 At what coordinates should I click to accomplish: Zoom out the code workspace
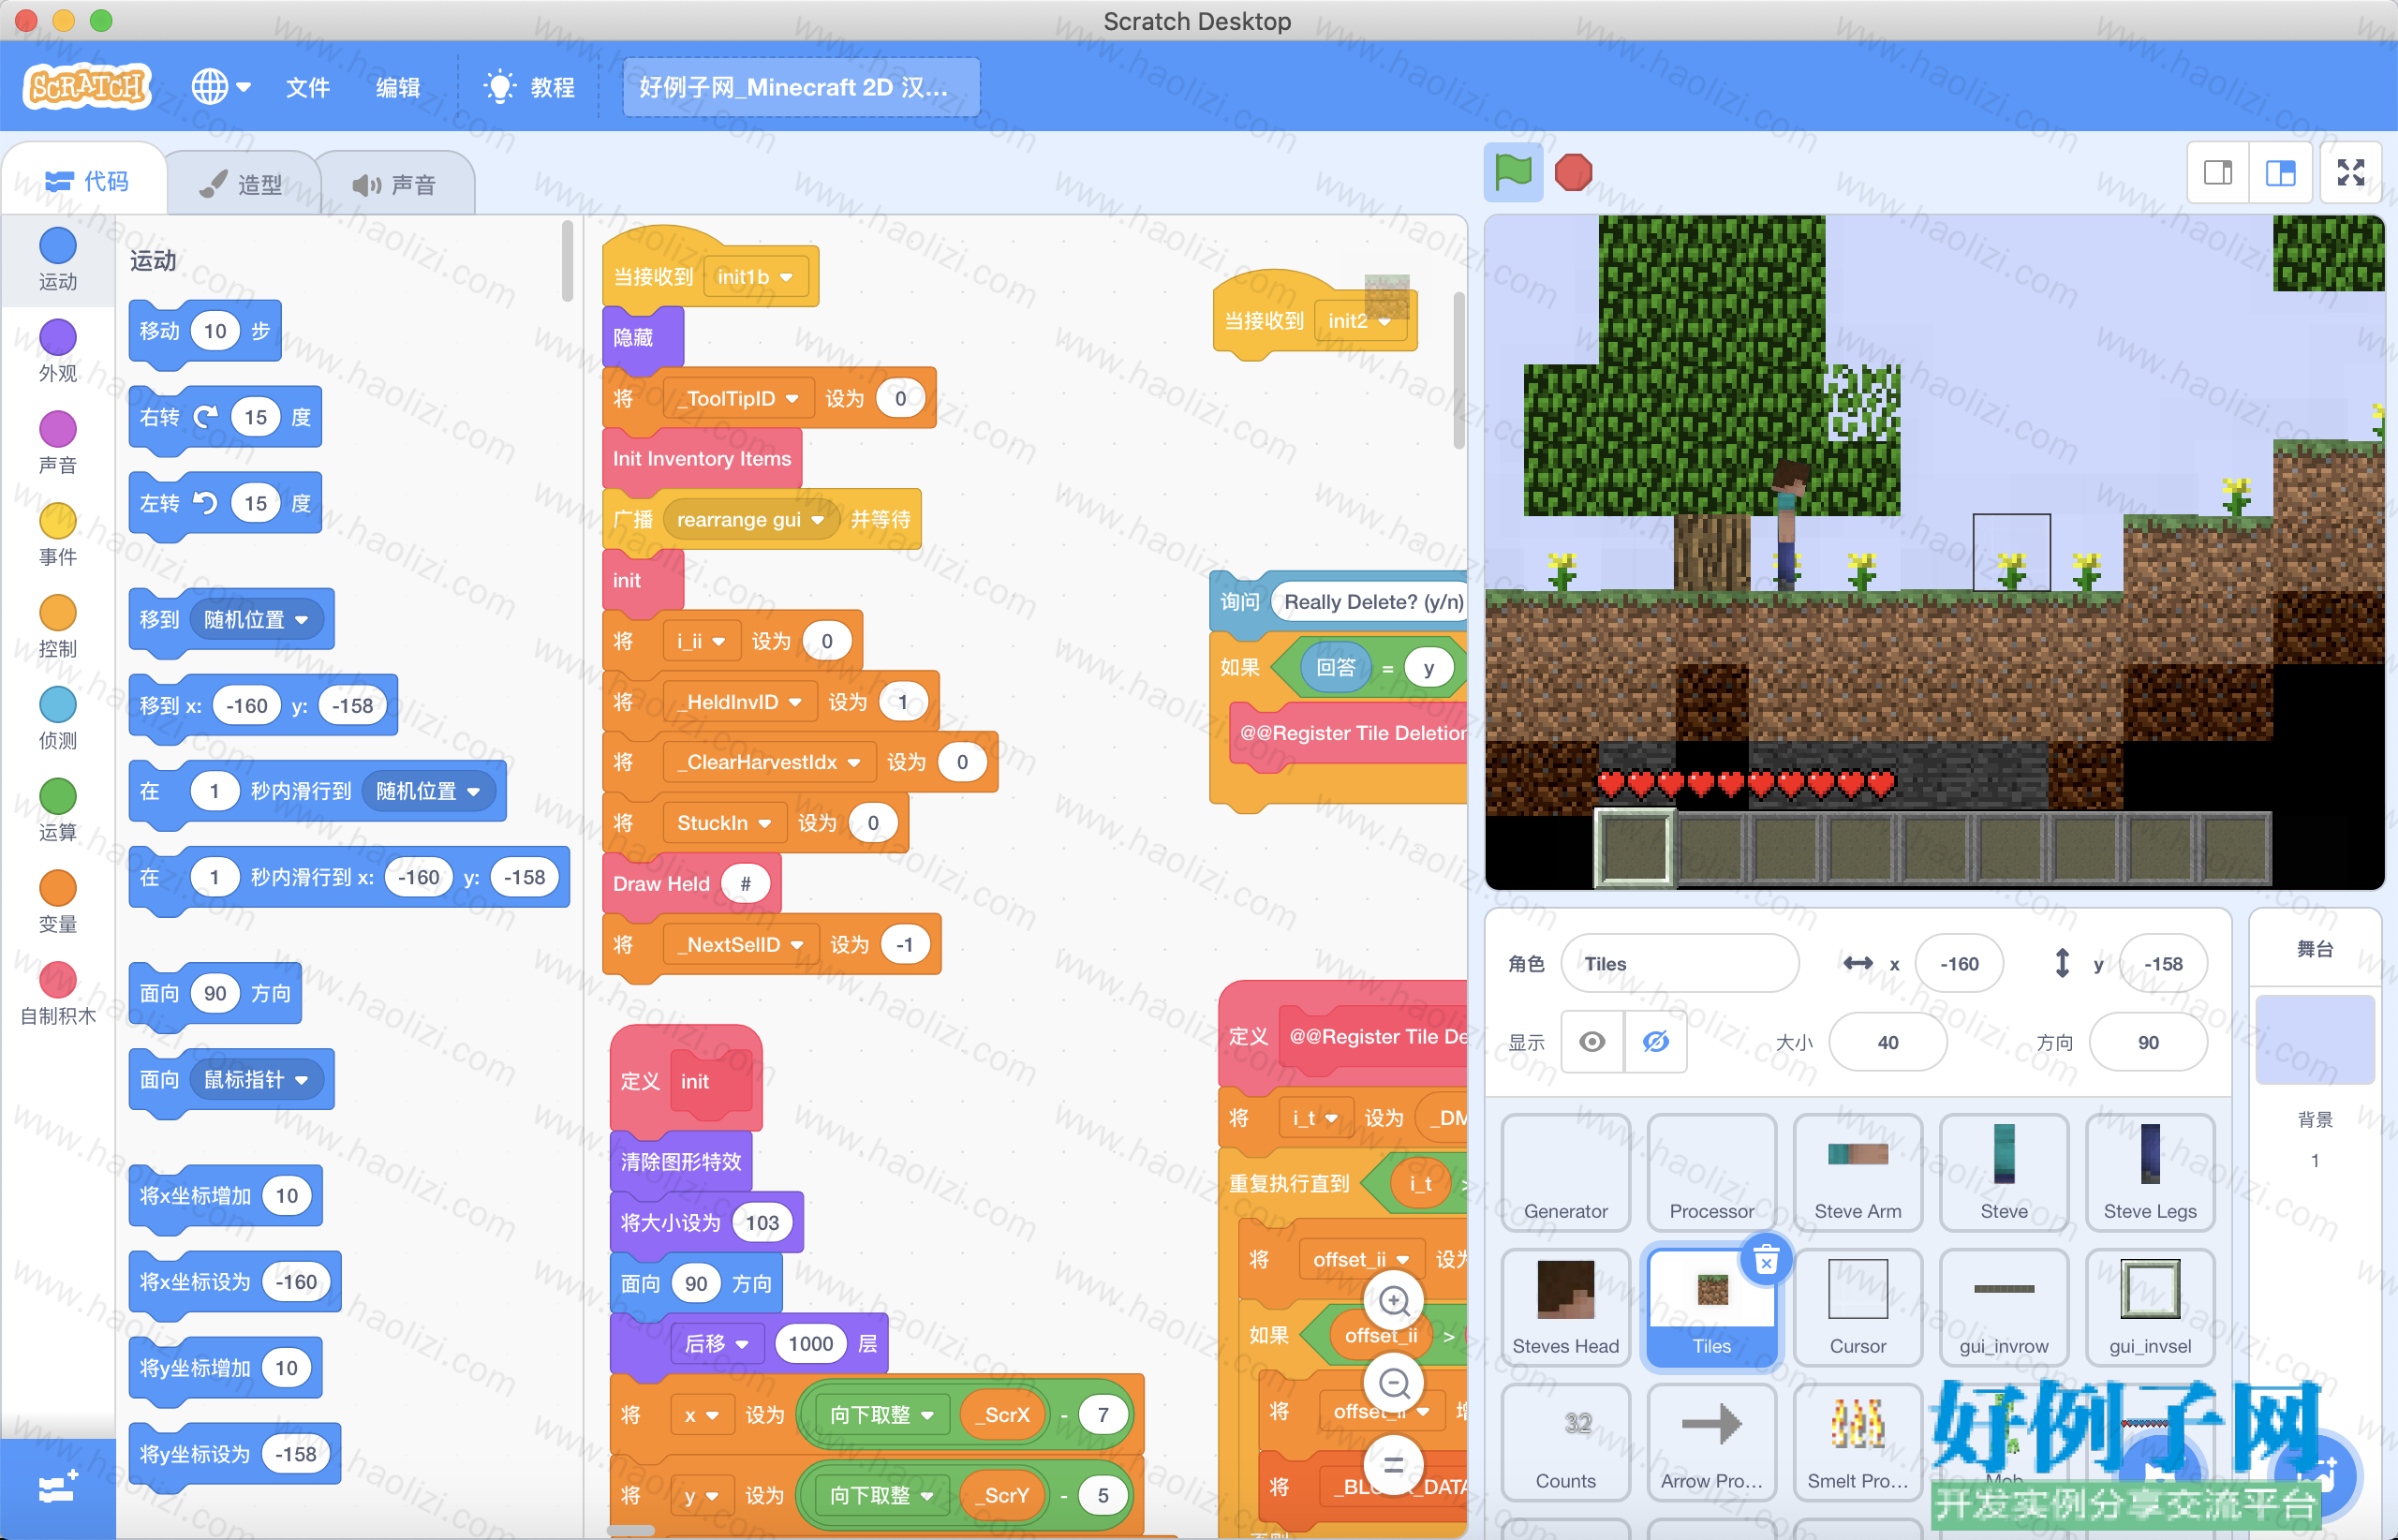point(1394,1383)
